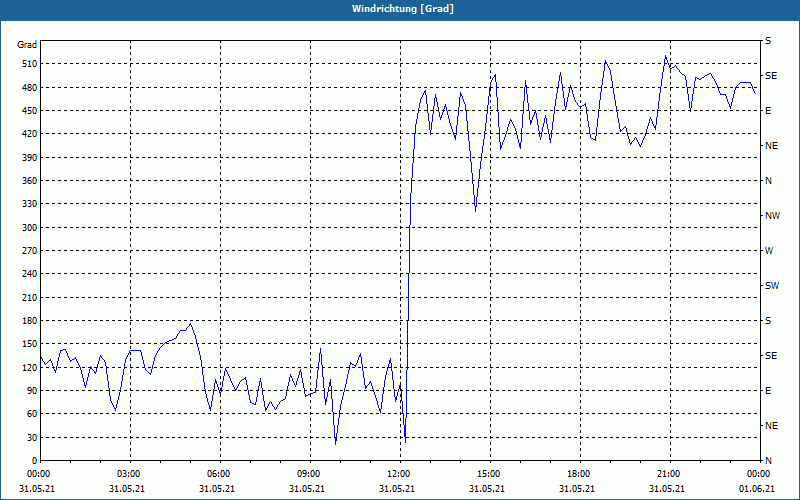This screenshot has width=800, height=500.
Task: Click the SE compass label at 480 gridline
Action: 771,76
